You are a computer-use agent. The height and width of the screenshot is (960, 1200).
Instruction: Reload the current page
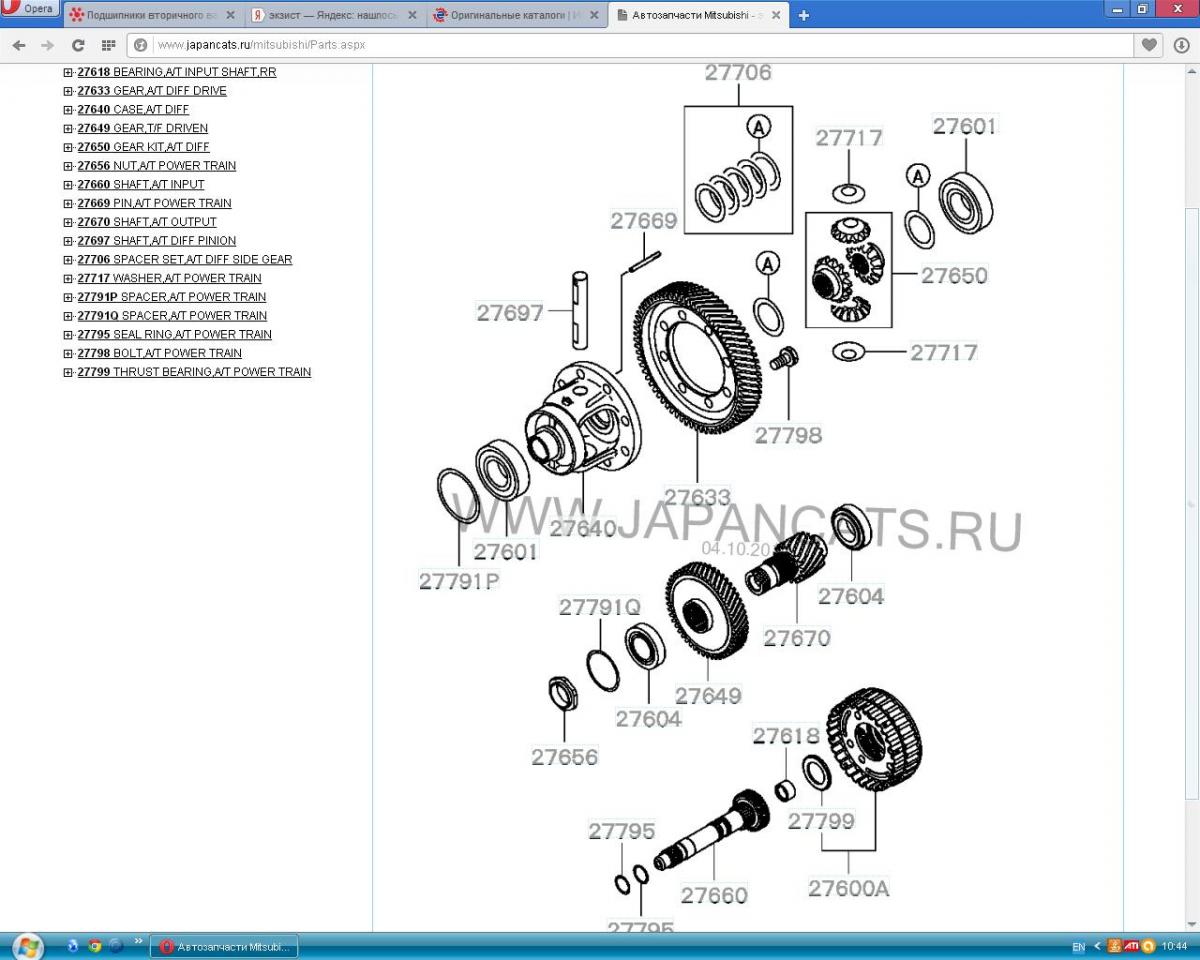(78, 46)
